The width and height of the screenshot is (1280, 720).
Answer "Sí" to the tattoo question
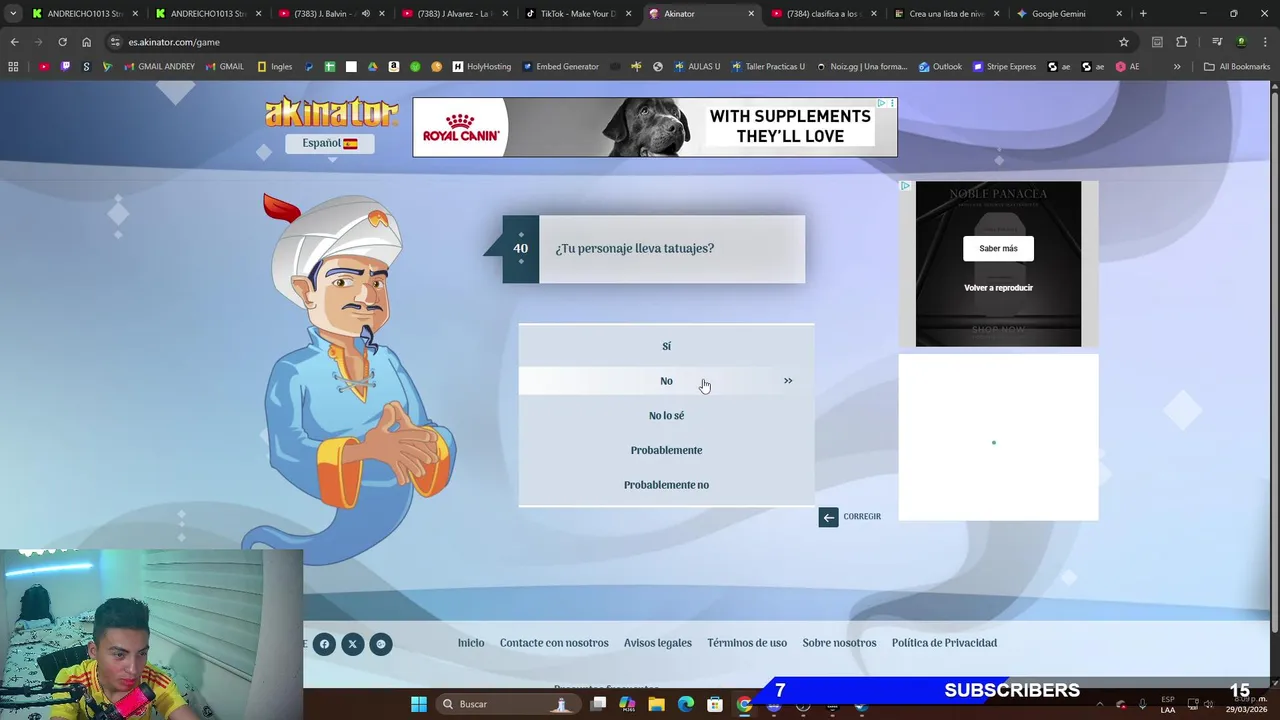coord(666,346)
